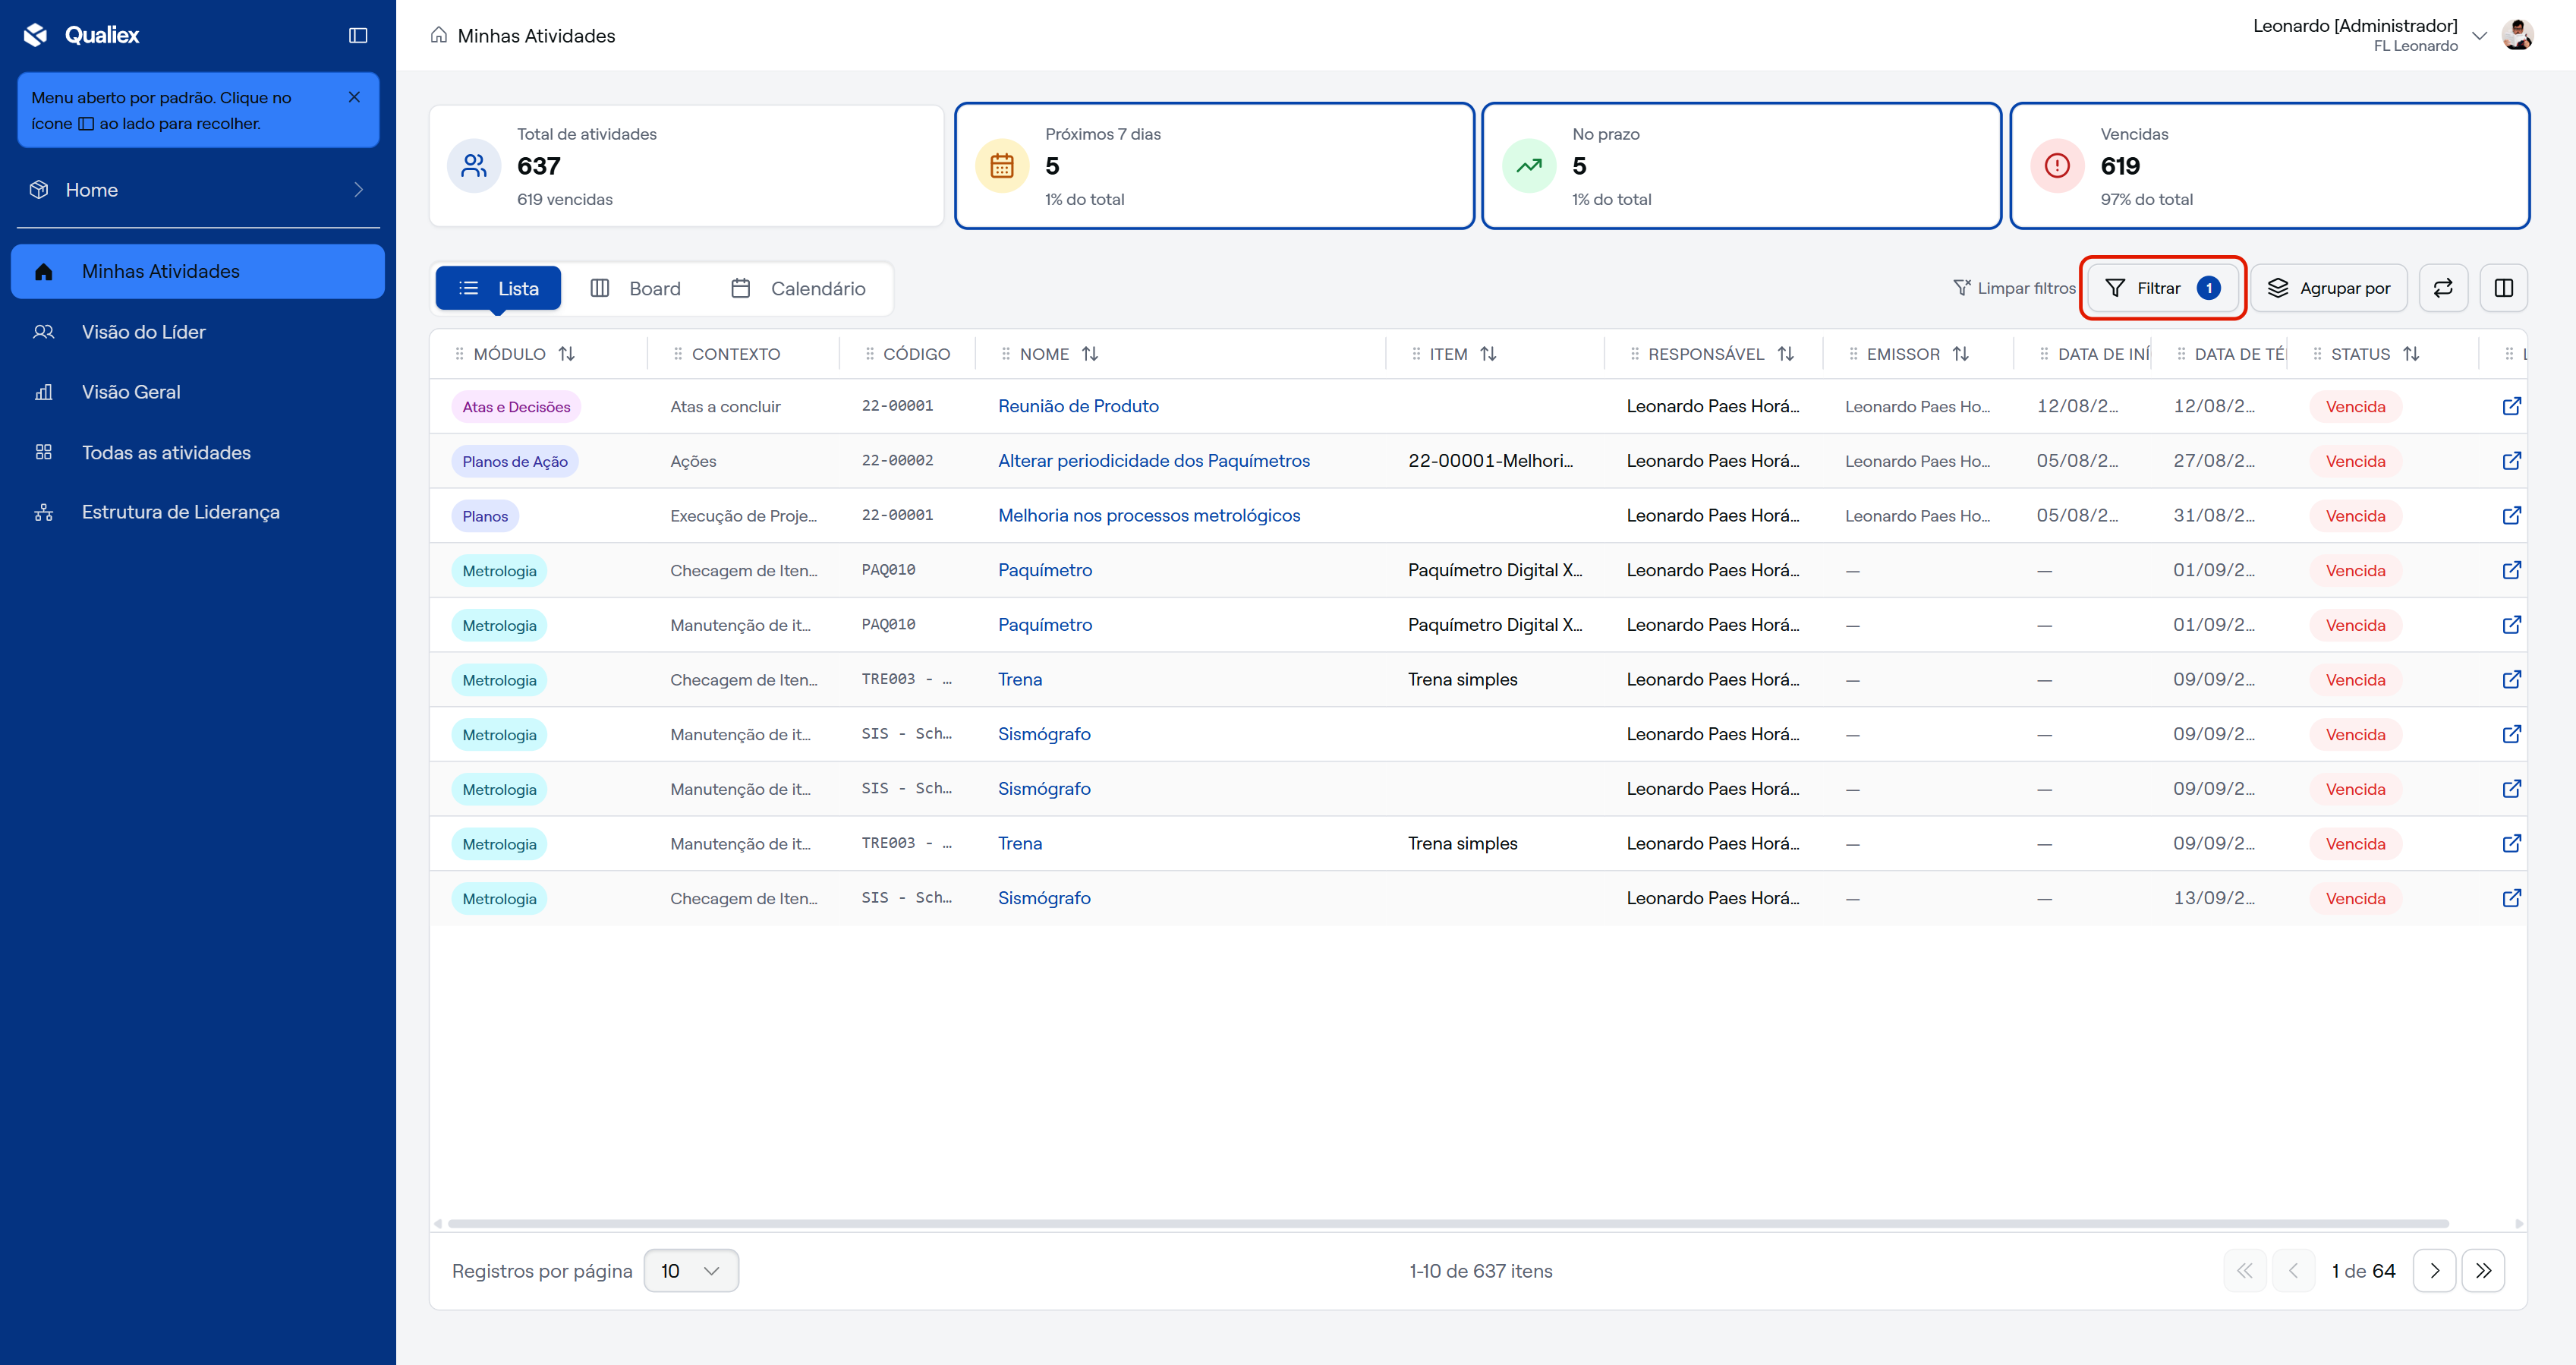Image resolution: width=2576 pixels, height=1365 pixels.
Task: Switch to the Board view tab
Action: 636,289
